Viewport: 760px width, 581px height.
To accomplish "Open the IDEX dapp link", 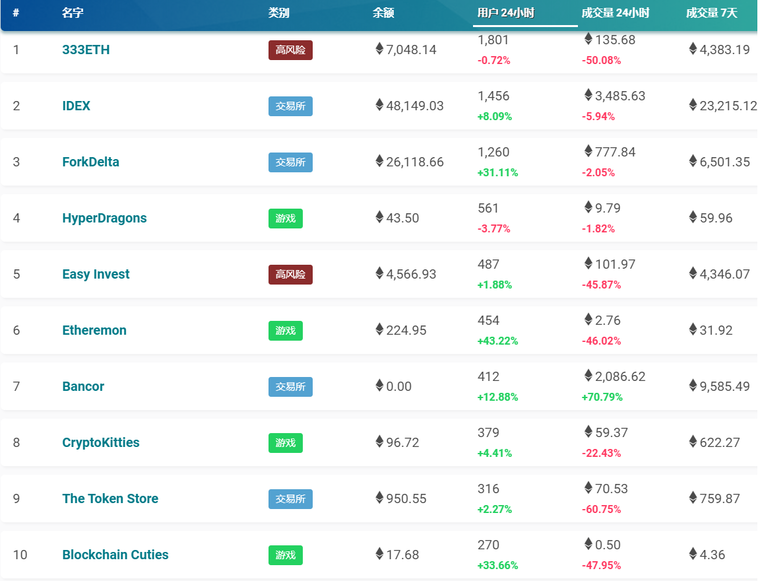I will click(x=76, y=106).
